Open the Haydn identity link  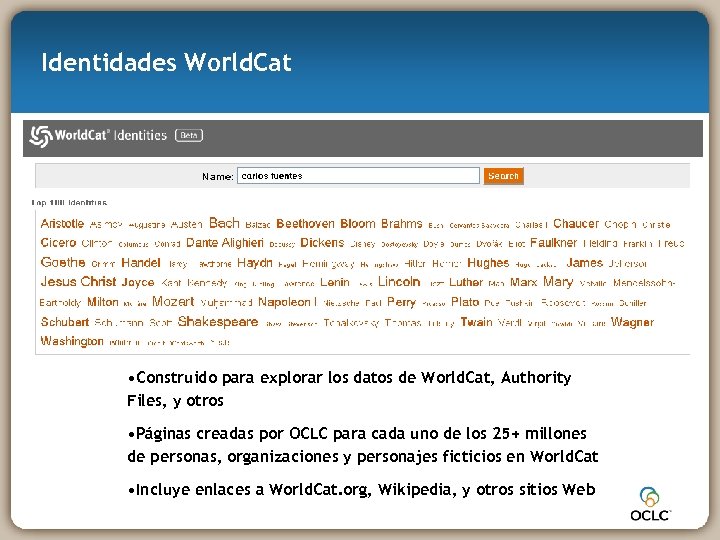coord(255,263)
